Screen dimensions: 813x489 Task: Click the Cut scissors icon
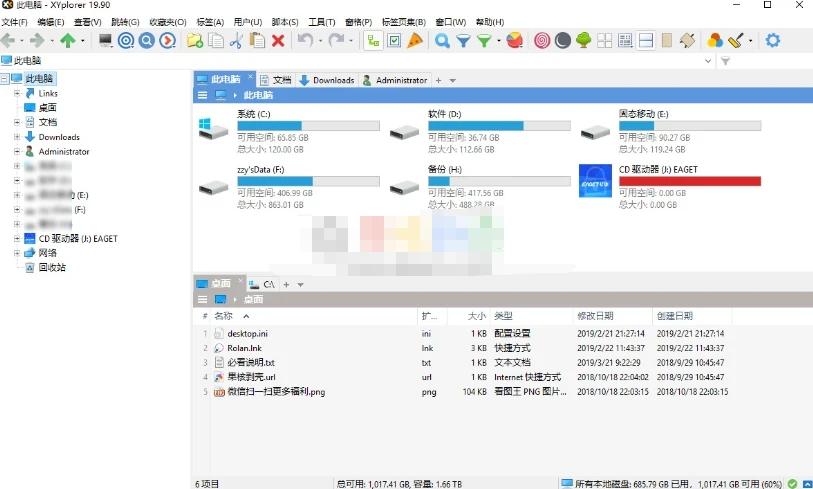coord(236,40)
